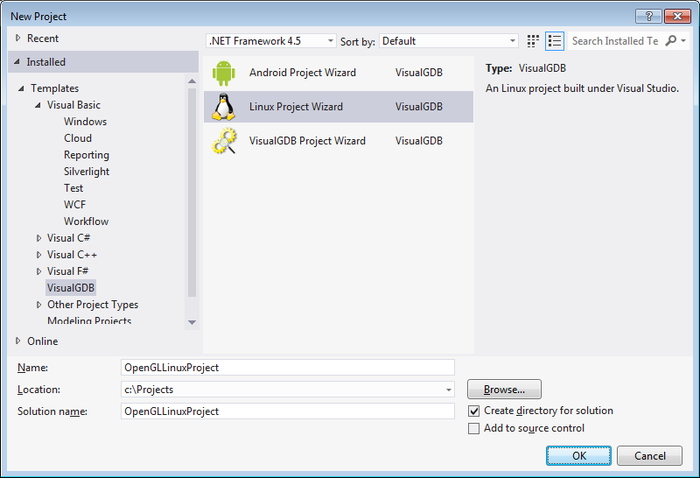Select the Test template category

point(73,188)
